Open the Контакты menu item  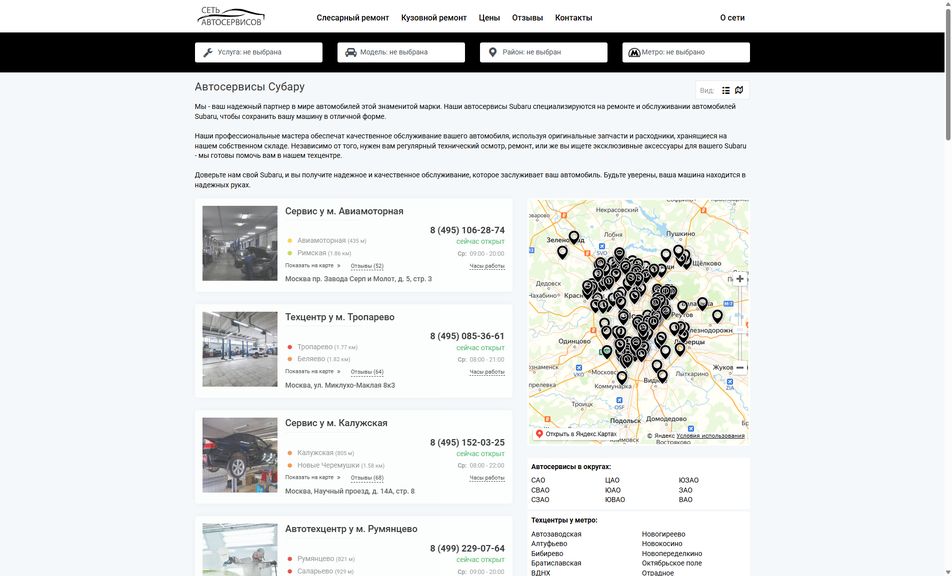tap(574, 18)
